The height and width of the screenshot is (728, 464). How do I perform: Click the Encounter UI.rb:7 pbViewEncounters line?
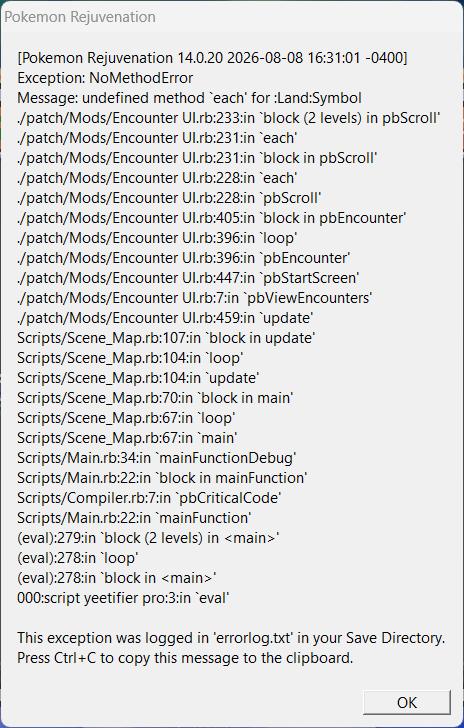(194, 298)
